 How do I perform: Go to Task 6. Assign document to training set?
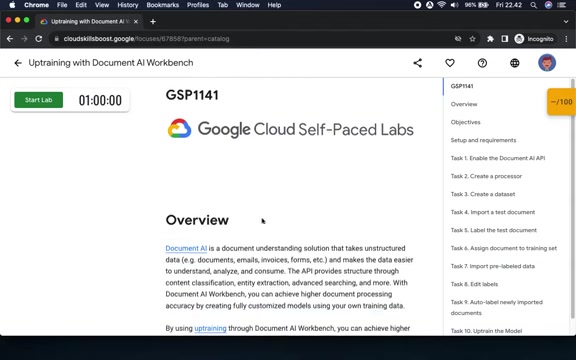pyautogui.click(x=504, y=248)
